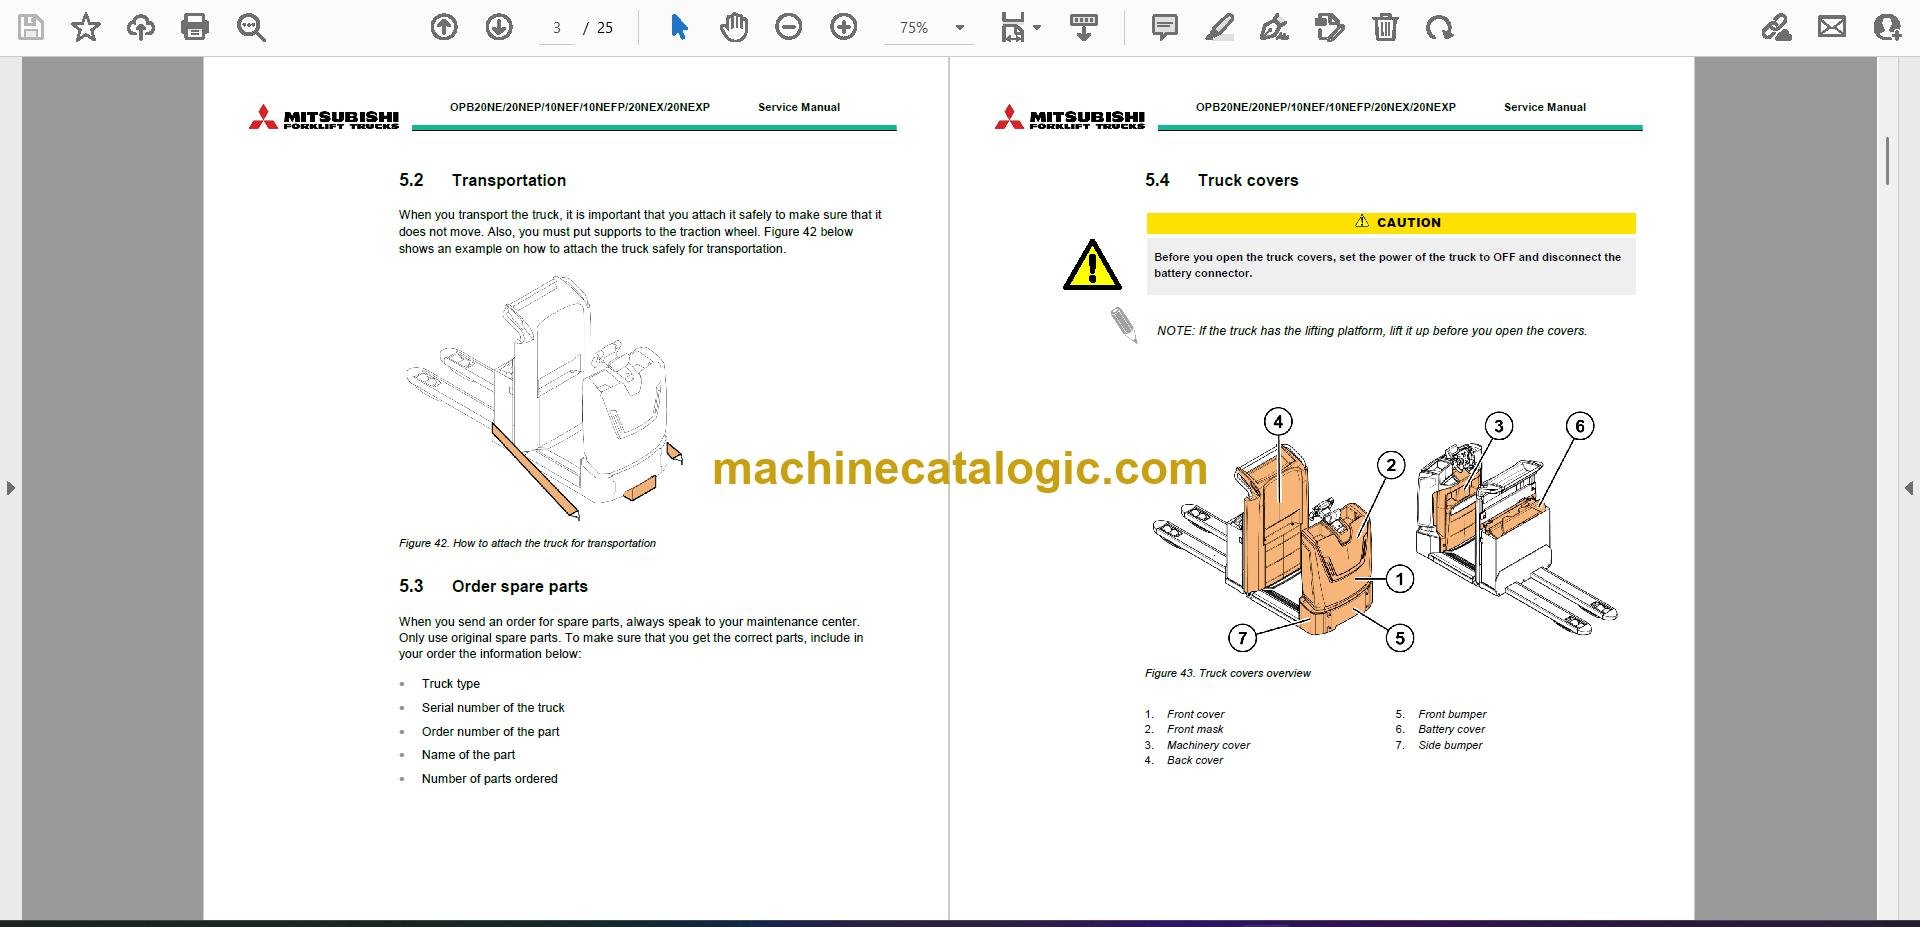Click the Save file icon
This screenshot has height=927, width=1920.
tap(31, 27)
